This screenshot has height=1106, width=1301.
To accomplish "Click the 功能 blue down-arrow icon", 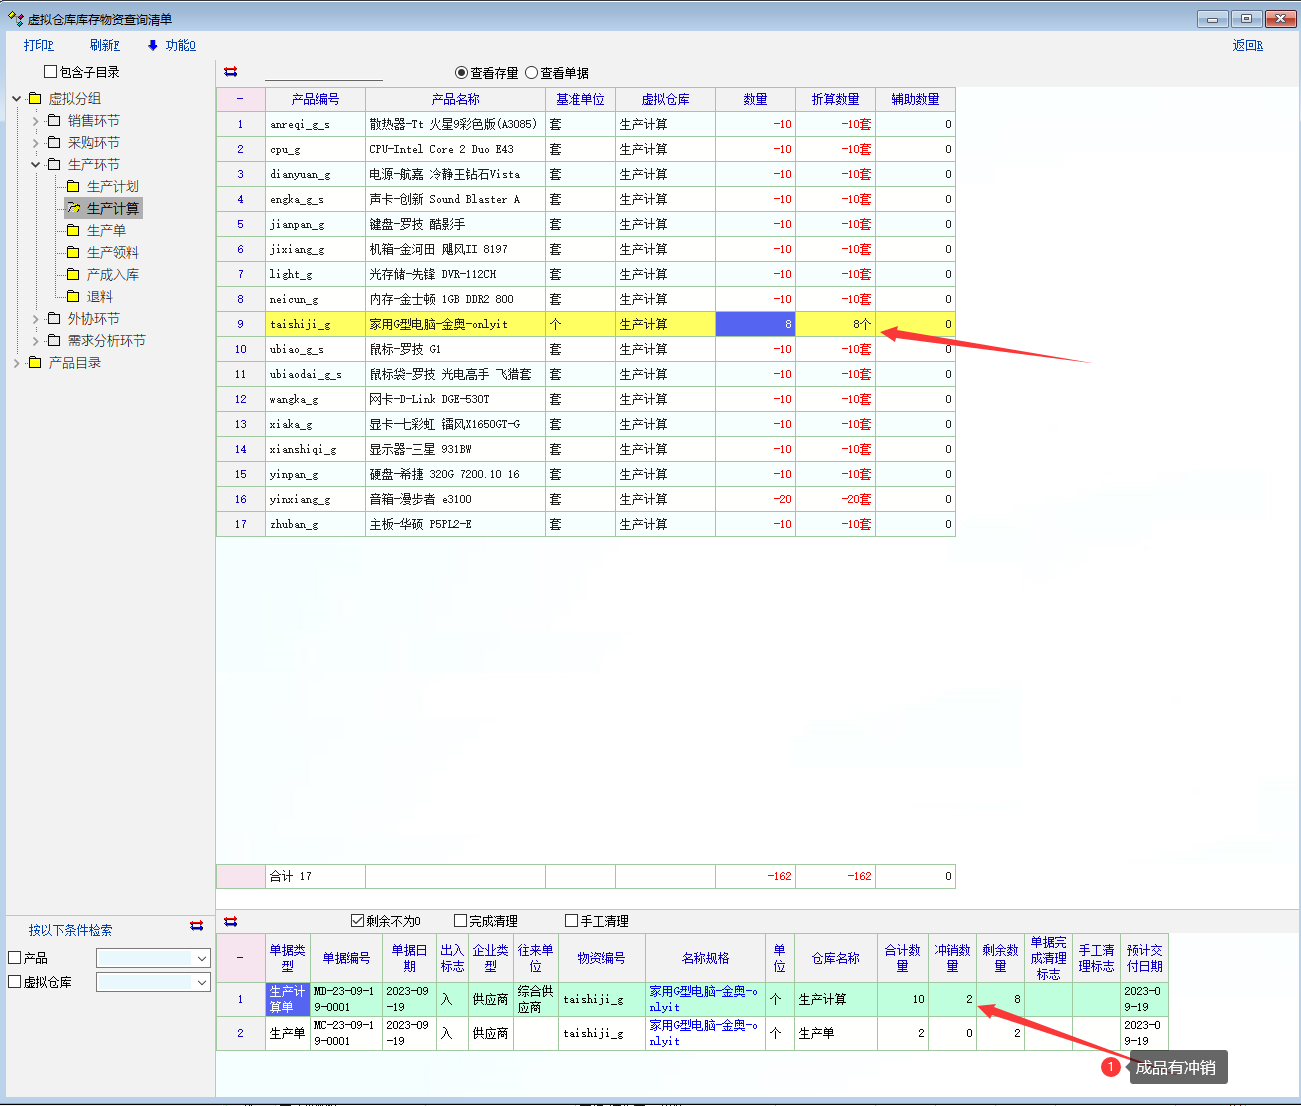I will coord(153,45).
